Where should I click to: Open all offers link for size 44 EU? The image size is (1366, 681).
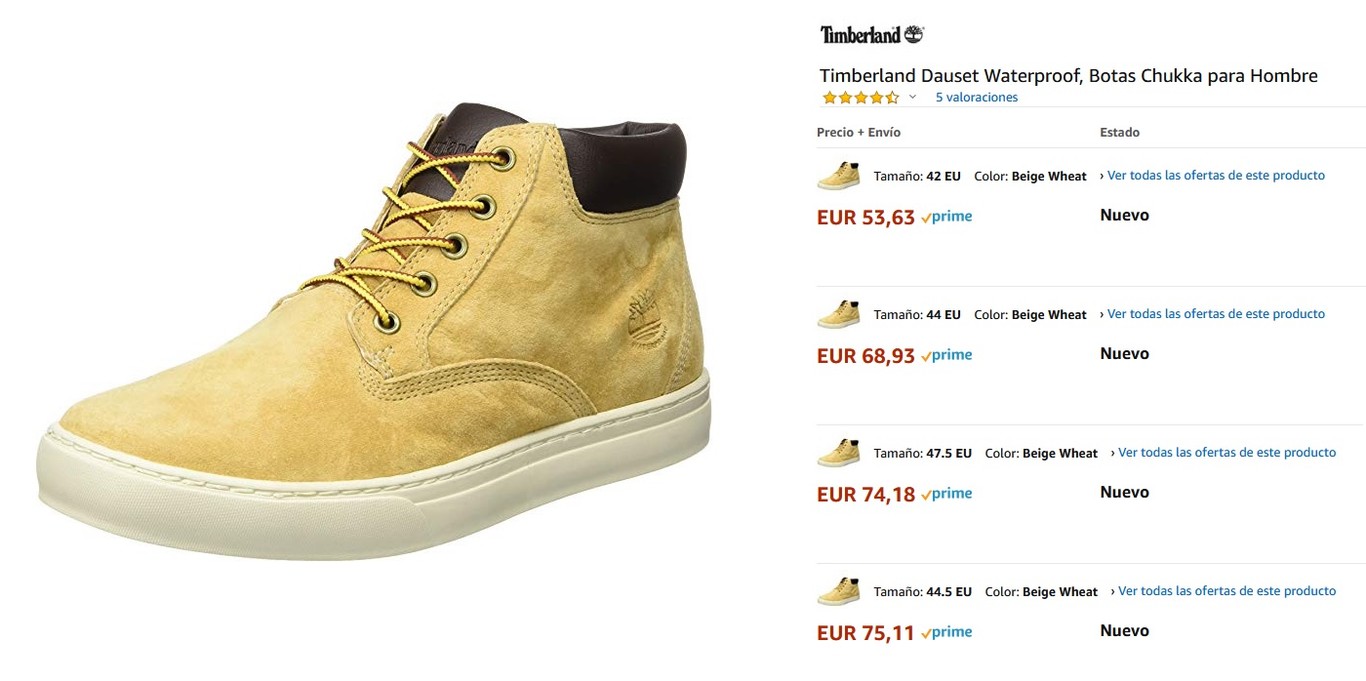pyautogui.click(x=1212, y=314)
